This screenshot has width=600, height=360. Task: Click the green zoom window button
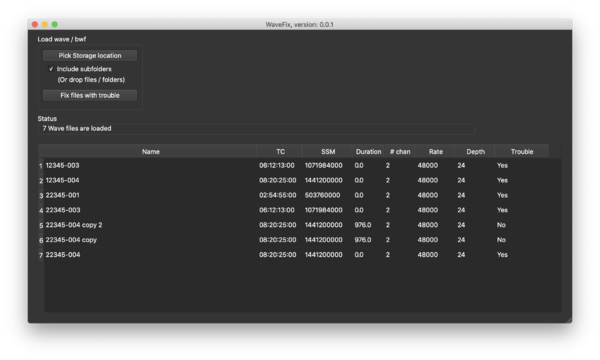pos(55,24)
